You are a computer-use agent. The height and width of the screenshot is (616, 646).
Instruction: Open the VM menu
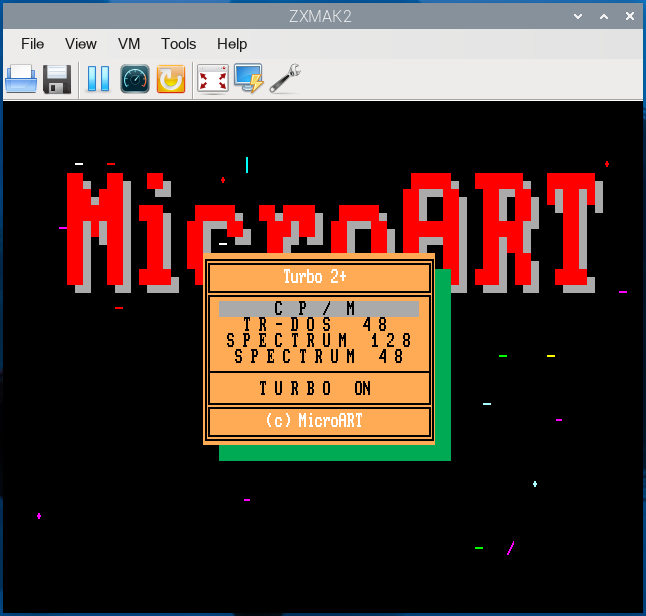pos(129,44)
